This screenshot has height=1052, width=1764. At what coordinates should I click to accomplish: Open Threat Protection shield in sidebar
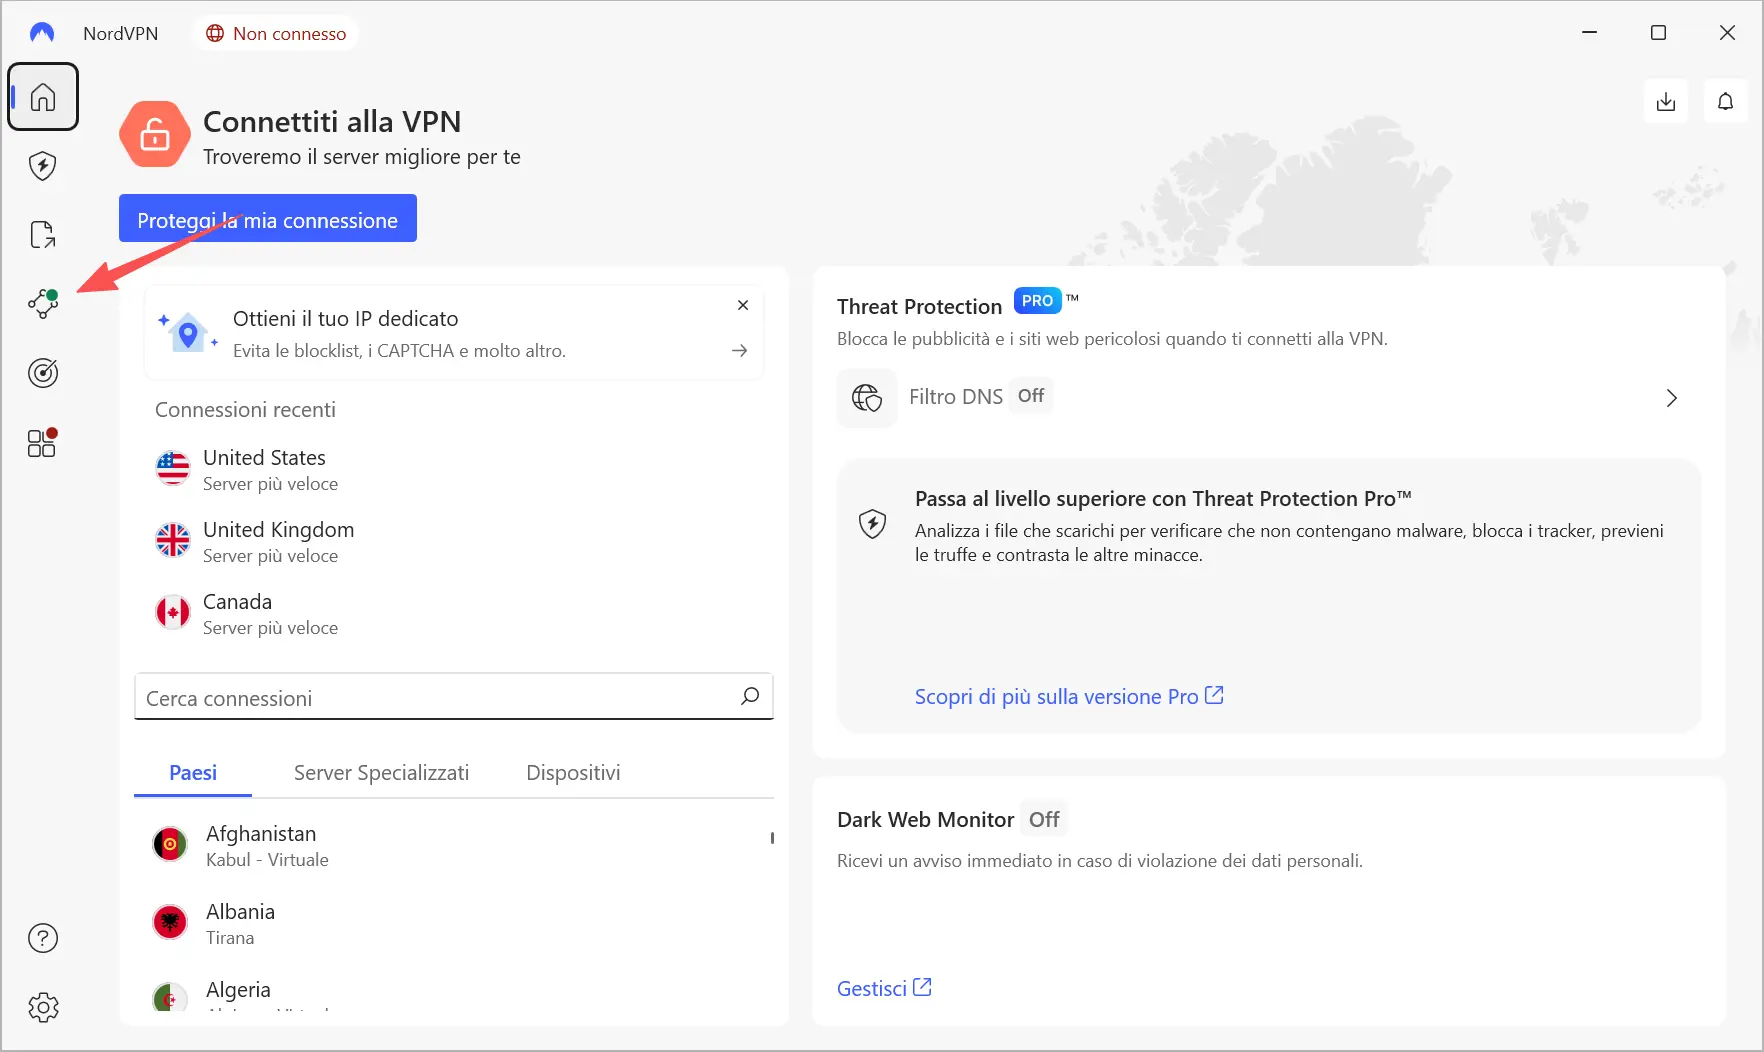point(43,166)
